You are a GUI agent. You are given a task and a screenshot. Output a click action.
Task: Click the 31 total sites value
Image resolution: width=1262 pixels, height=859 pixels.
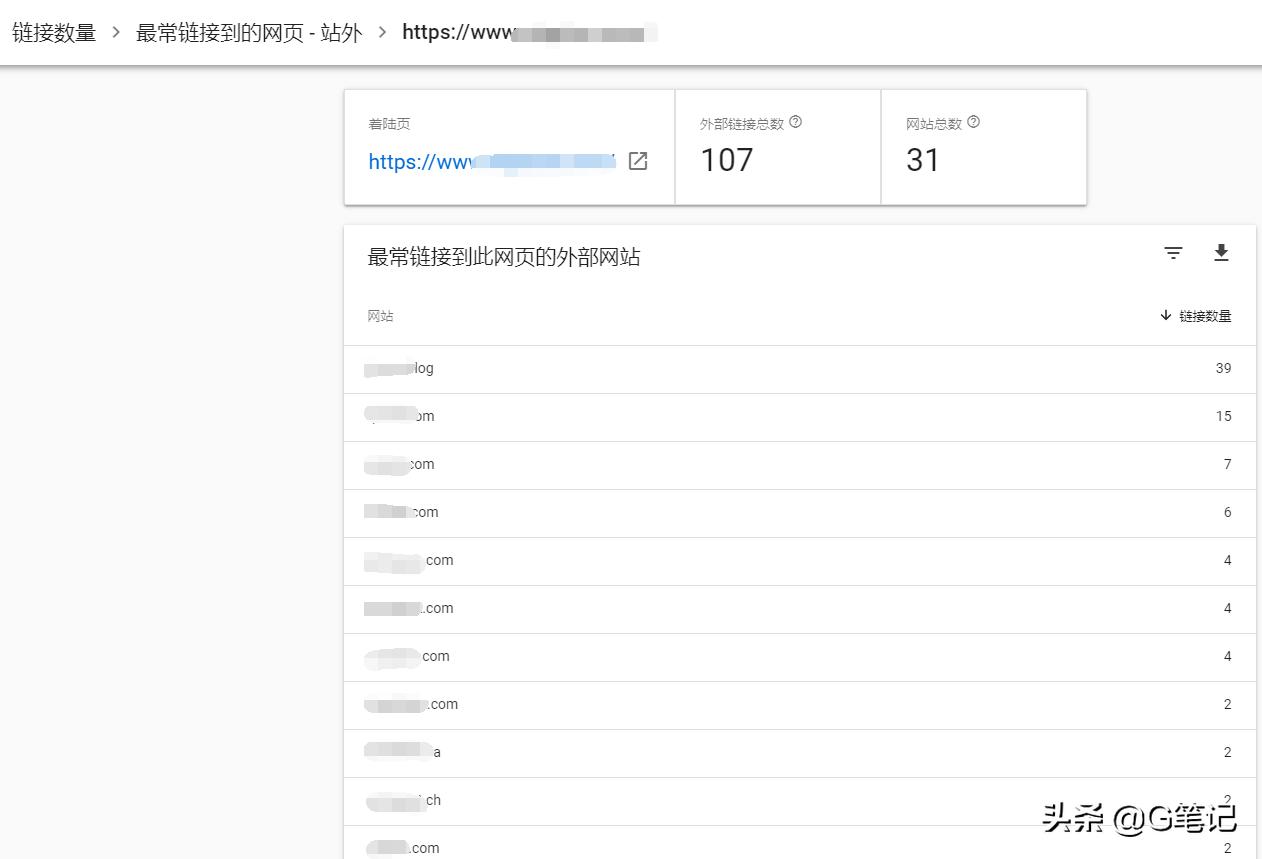pos(923,160)
